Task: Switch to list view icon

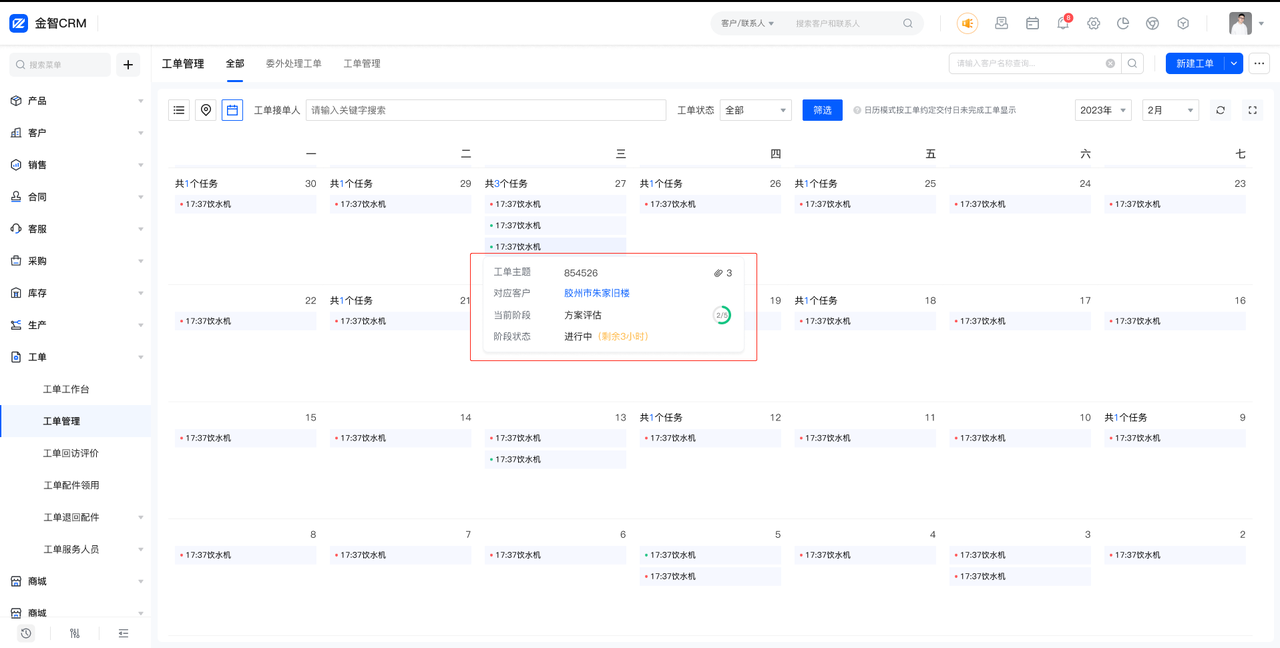Action: tap(179, 110)
